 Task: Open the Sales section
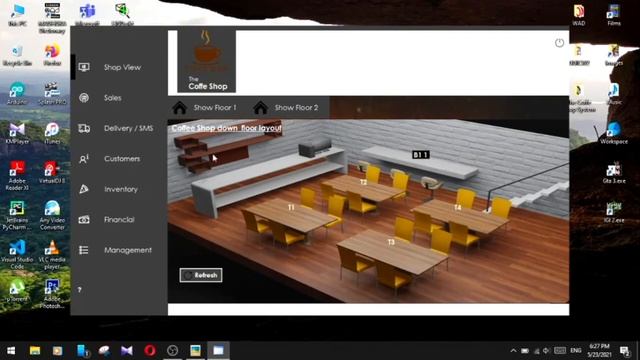tap(113, 98)
